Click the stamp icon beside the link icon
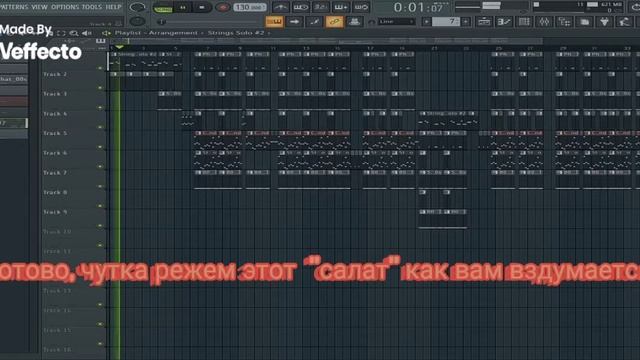 coord(354,22)
